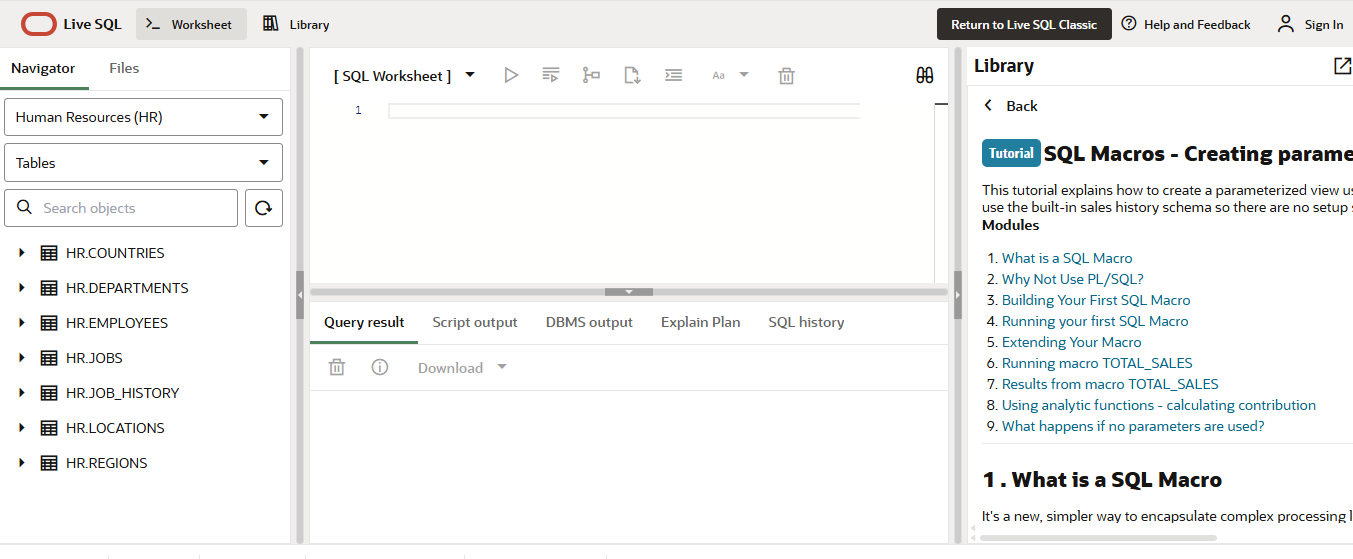1353x559 pixels.
Task: Open the Library view in top bar
Action: 296,24
